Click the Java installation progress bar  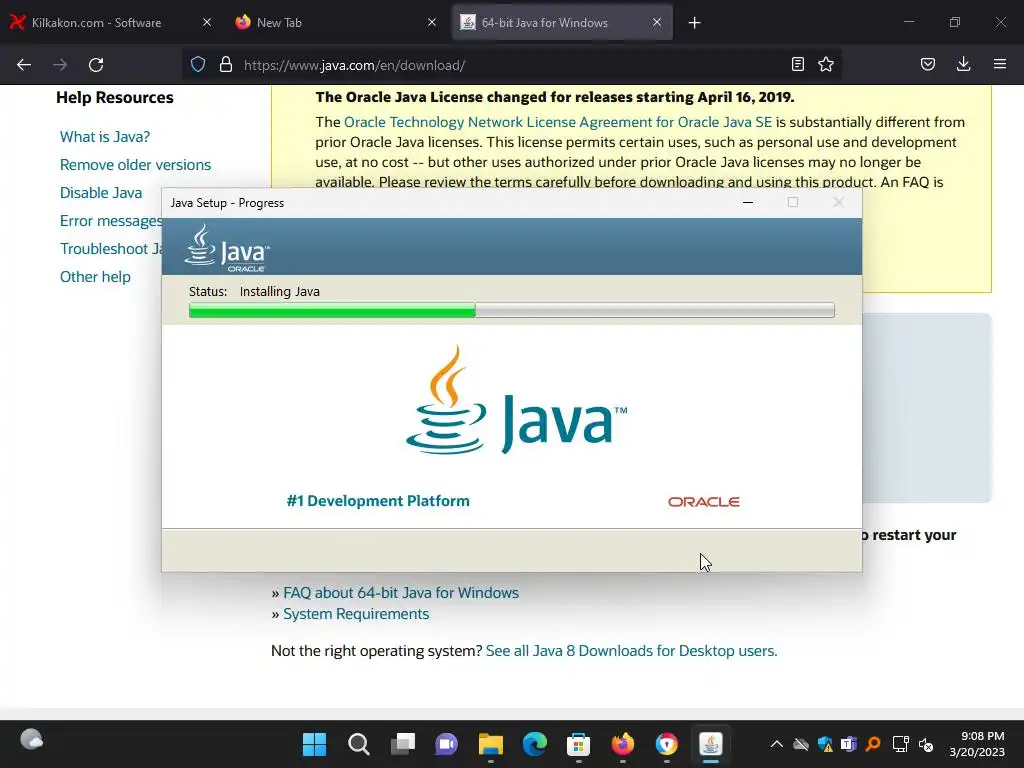[511, 310]
